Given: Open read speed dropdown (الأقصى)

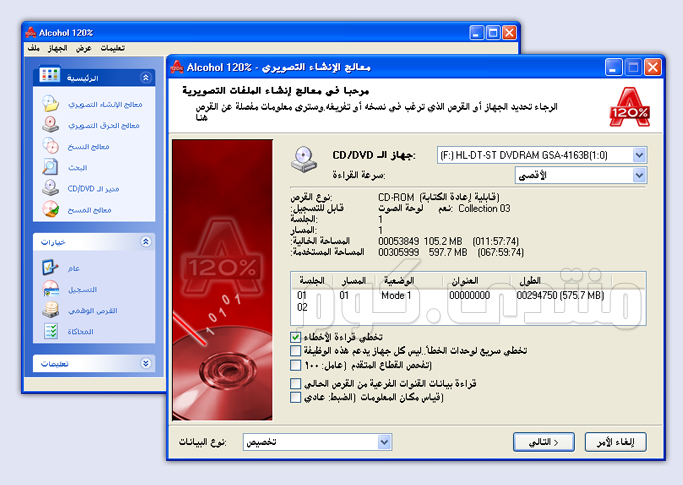Looking at the screenshot, I should pyautogui.click(x=639, y=176).
